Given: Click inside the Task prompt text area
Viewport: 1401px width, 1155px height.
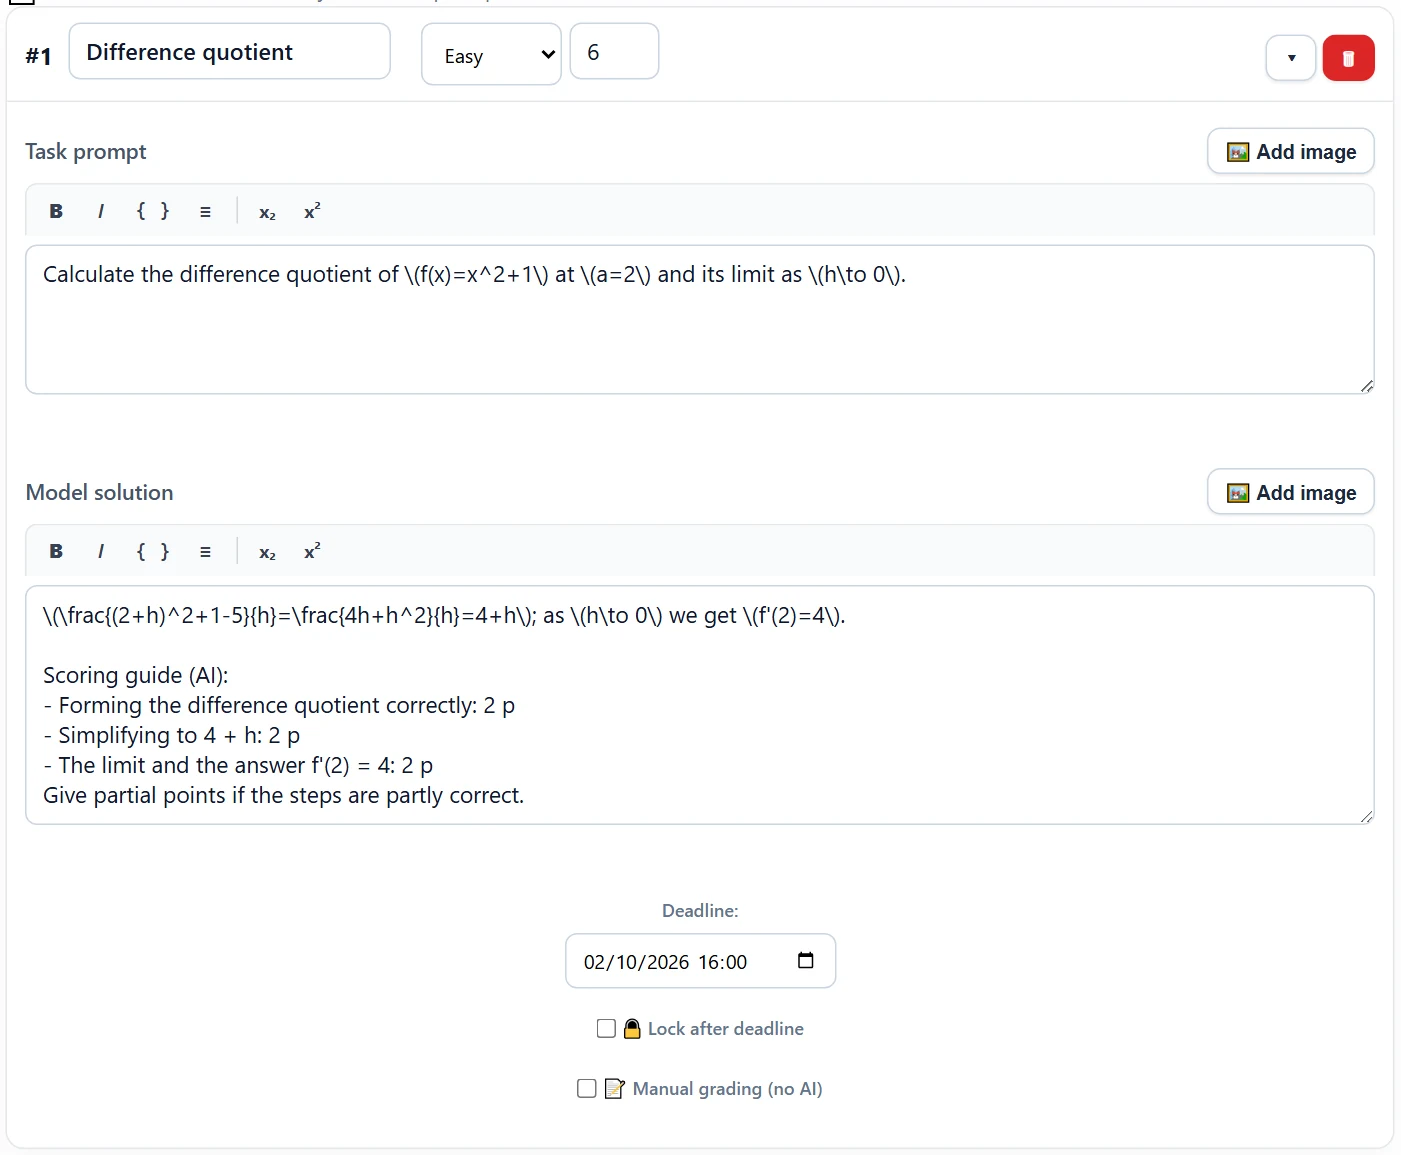Looking at the screenshot, I should (700, 320).
